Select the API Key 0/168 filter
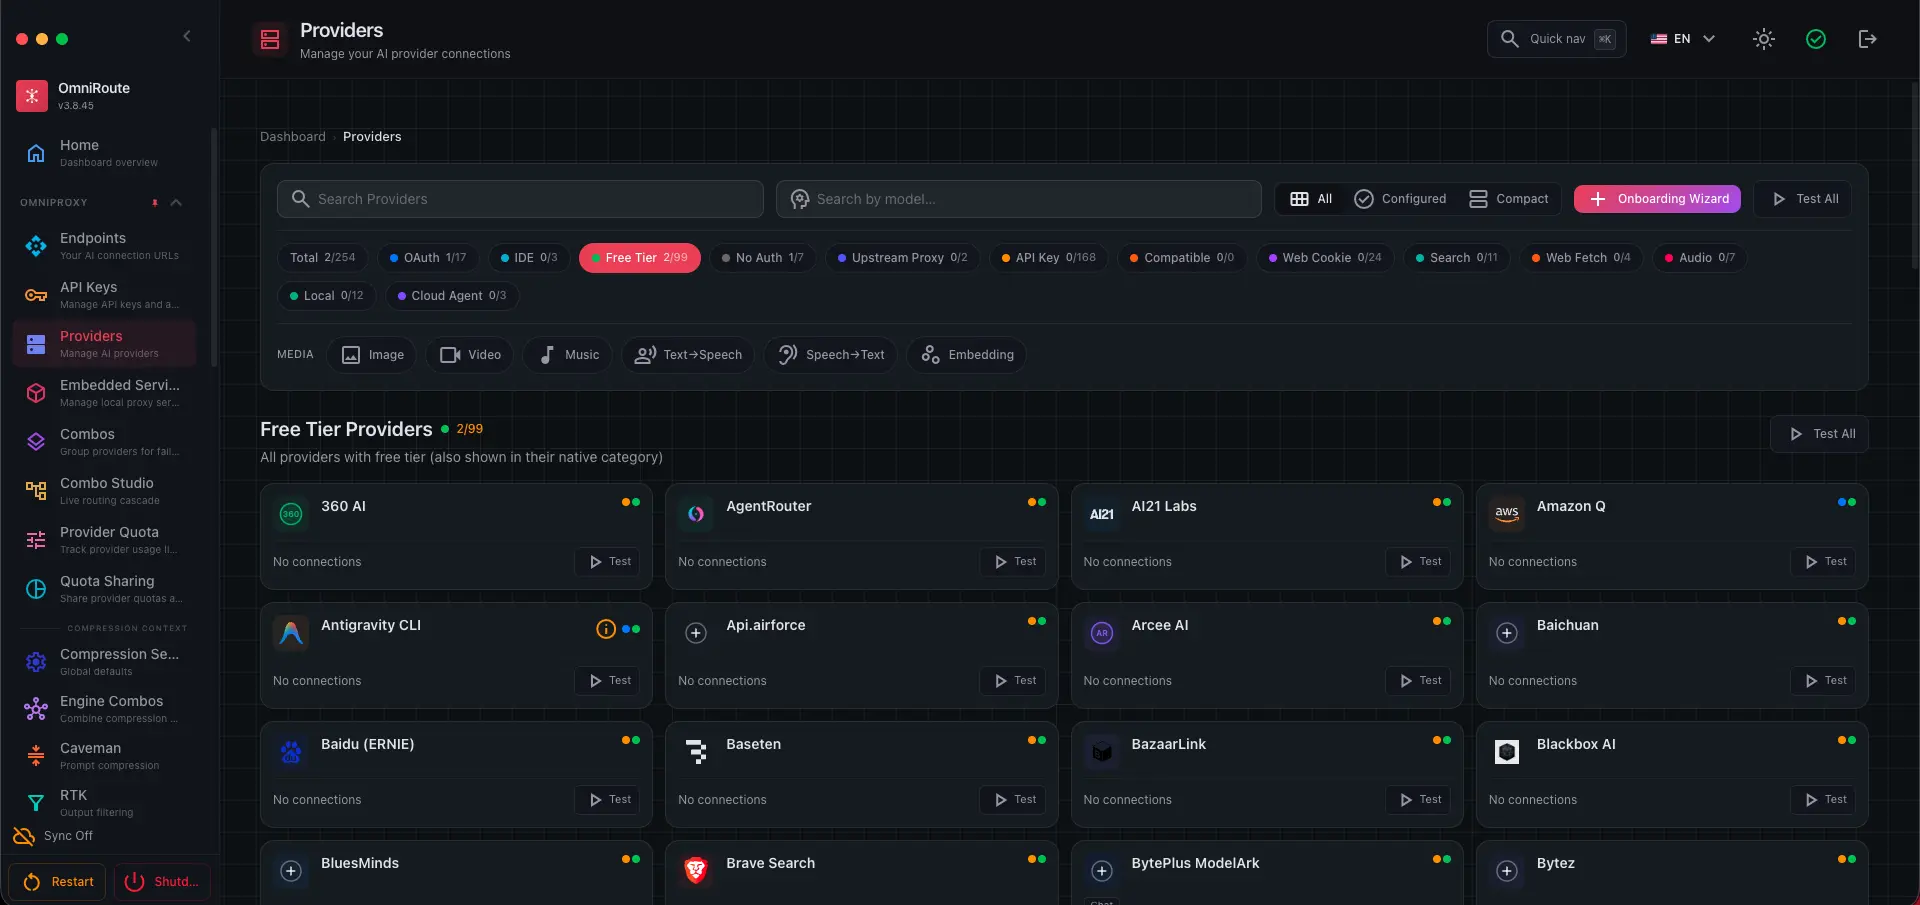The height and width of the screenshot is (905, 1920). [x=1049, y=258]
